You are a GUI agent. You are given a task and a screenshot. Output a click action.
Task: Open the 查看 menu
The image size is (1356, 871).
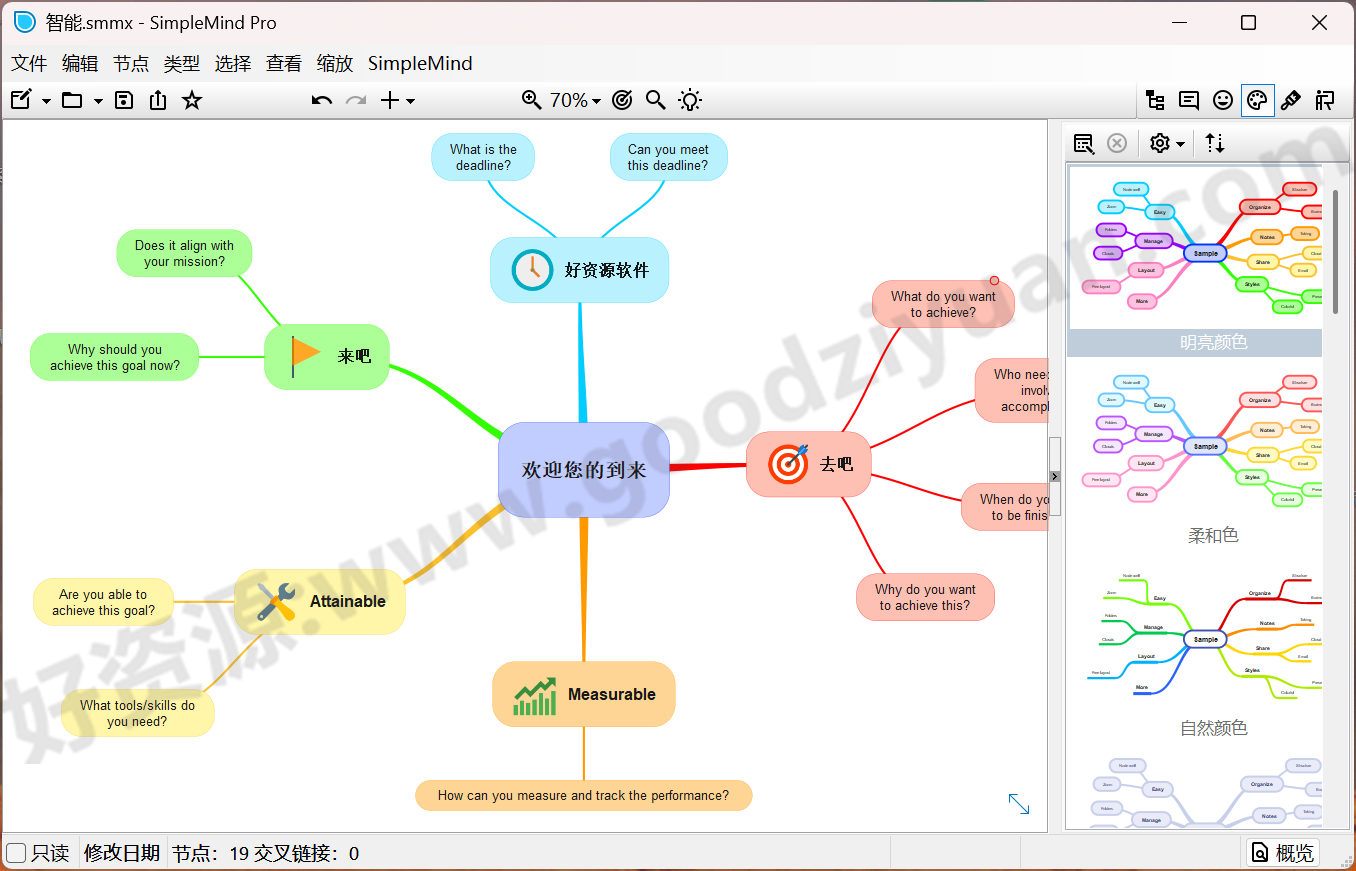283,63
